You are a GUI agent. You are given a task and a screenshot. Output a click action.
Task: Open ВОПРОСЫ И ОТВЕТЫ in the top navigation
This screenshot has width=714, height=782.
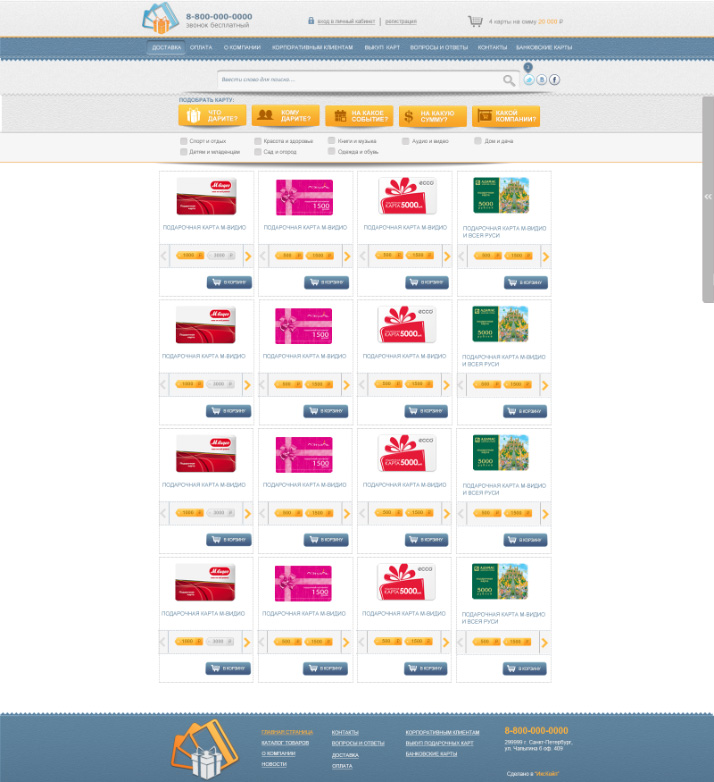(439, 47)
